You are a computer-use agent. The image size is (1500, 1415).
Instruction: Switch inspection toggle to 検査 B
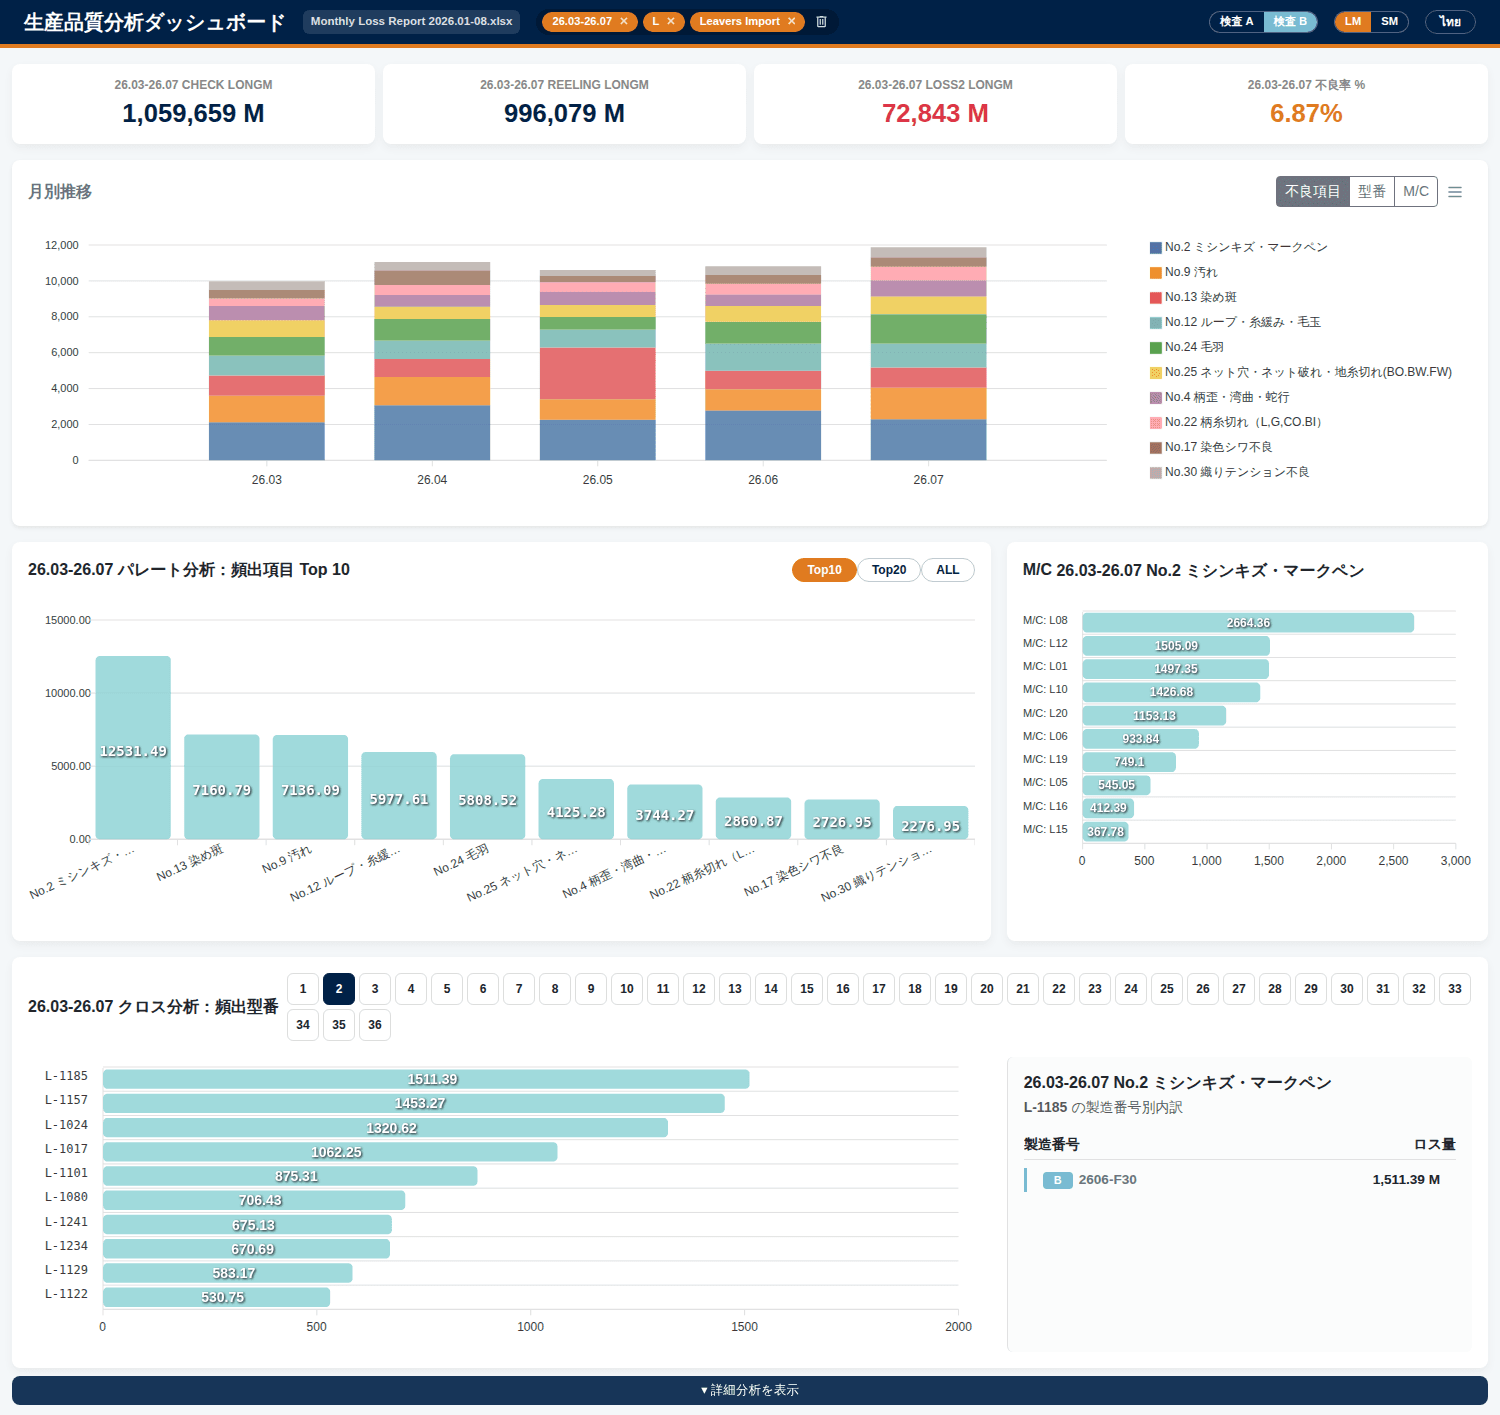(x=1290, y=21)
